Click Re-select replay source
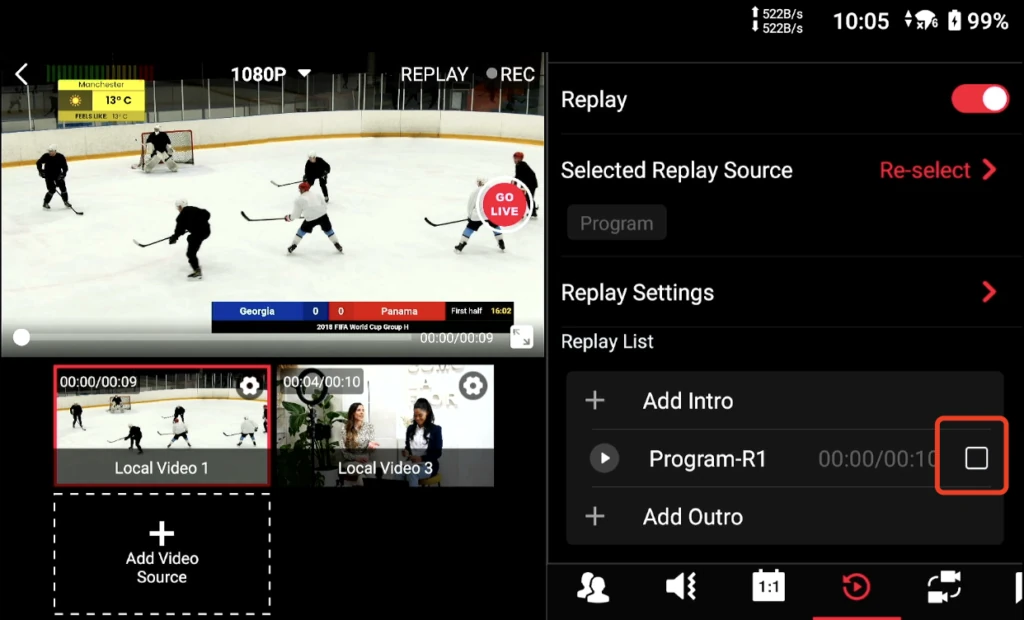Viewport: 1024px width, 620px height. tap(938, 170)
